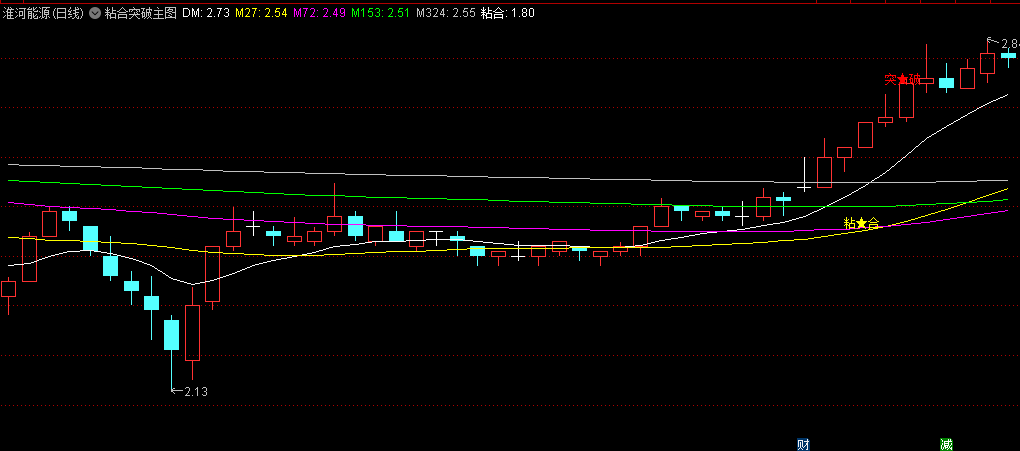Viewport: 1020px width, 451px height.
Task: Click the green M153: 2.51 label
Action: click(381, 13)
